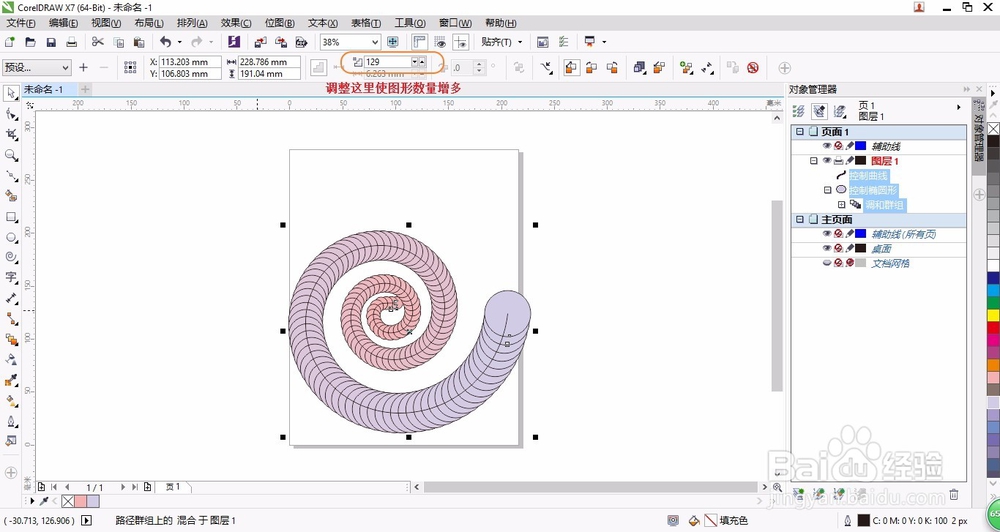Click the Publish to PDF icon
Viewport: 1000px width, 532px height.
[x=301, y=42]
